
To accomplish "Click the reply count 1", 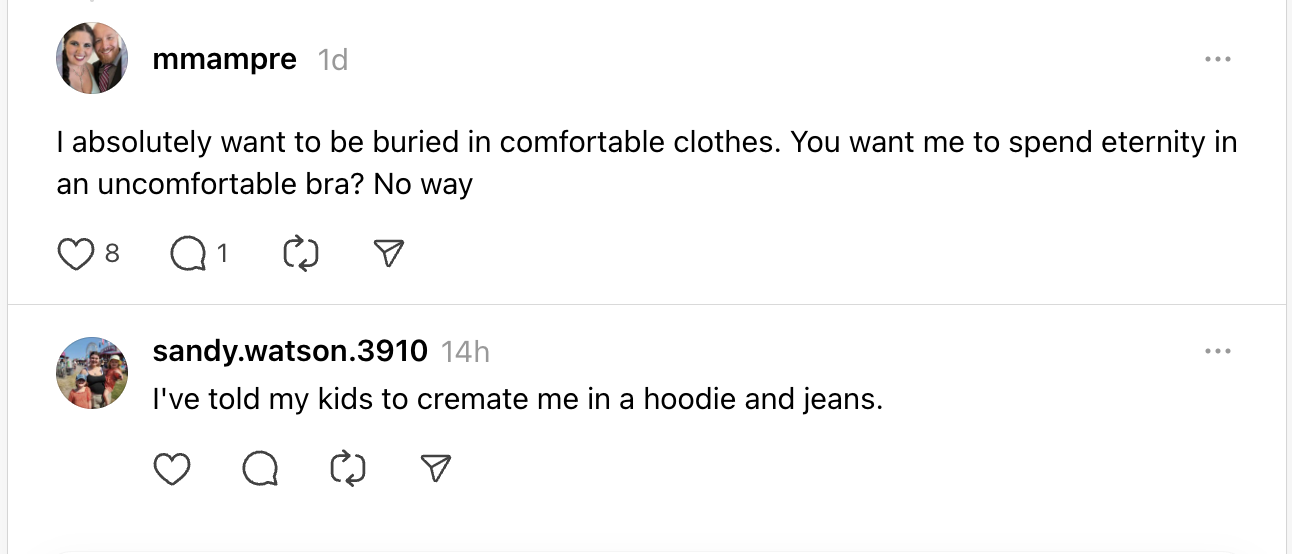I will coord(222,254).
